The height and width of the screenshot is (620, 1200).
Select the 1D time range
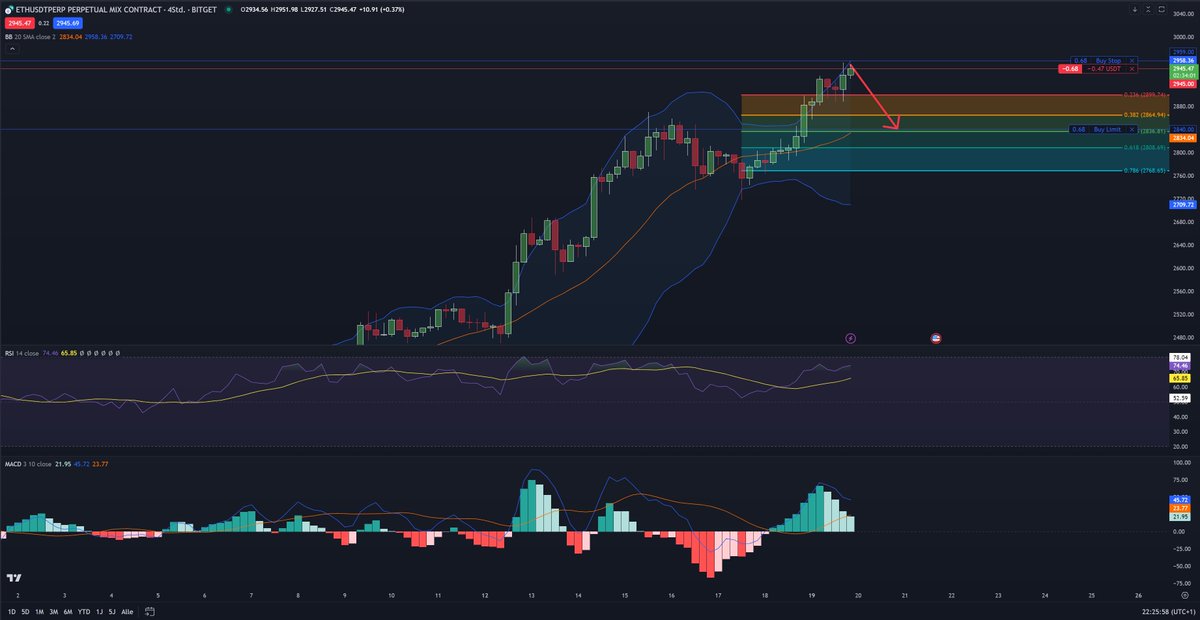[11, 611]
